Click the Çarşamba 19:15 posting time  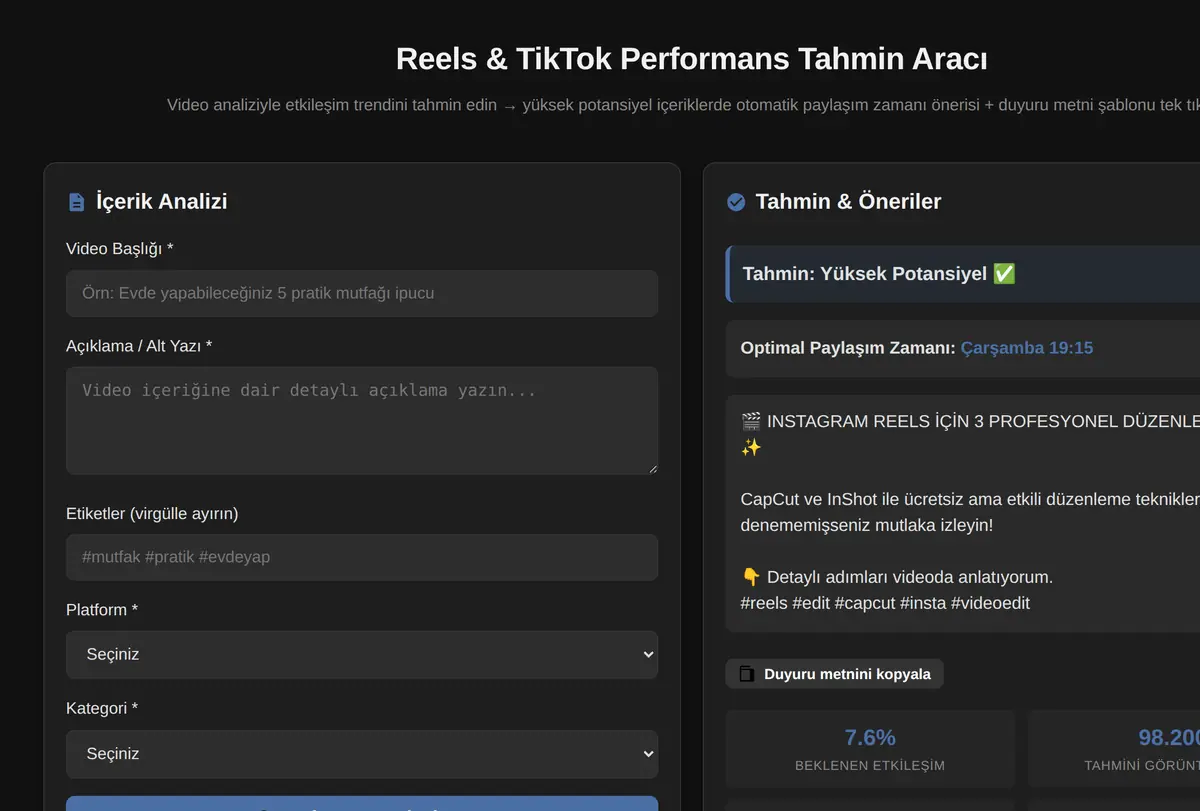[1027, 348]
